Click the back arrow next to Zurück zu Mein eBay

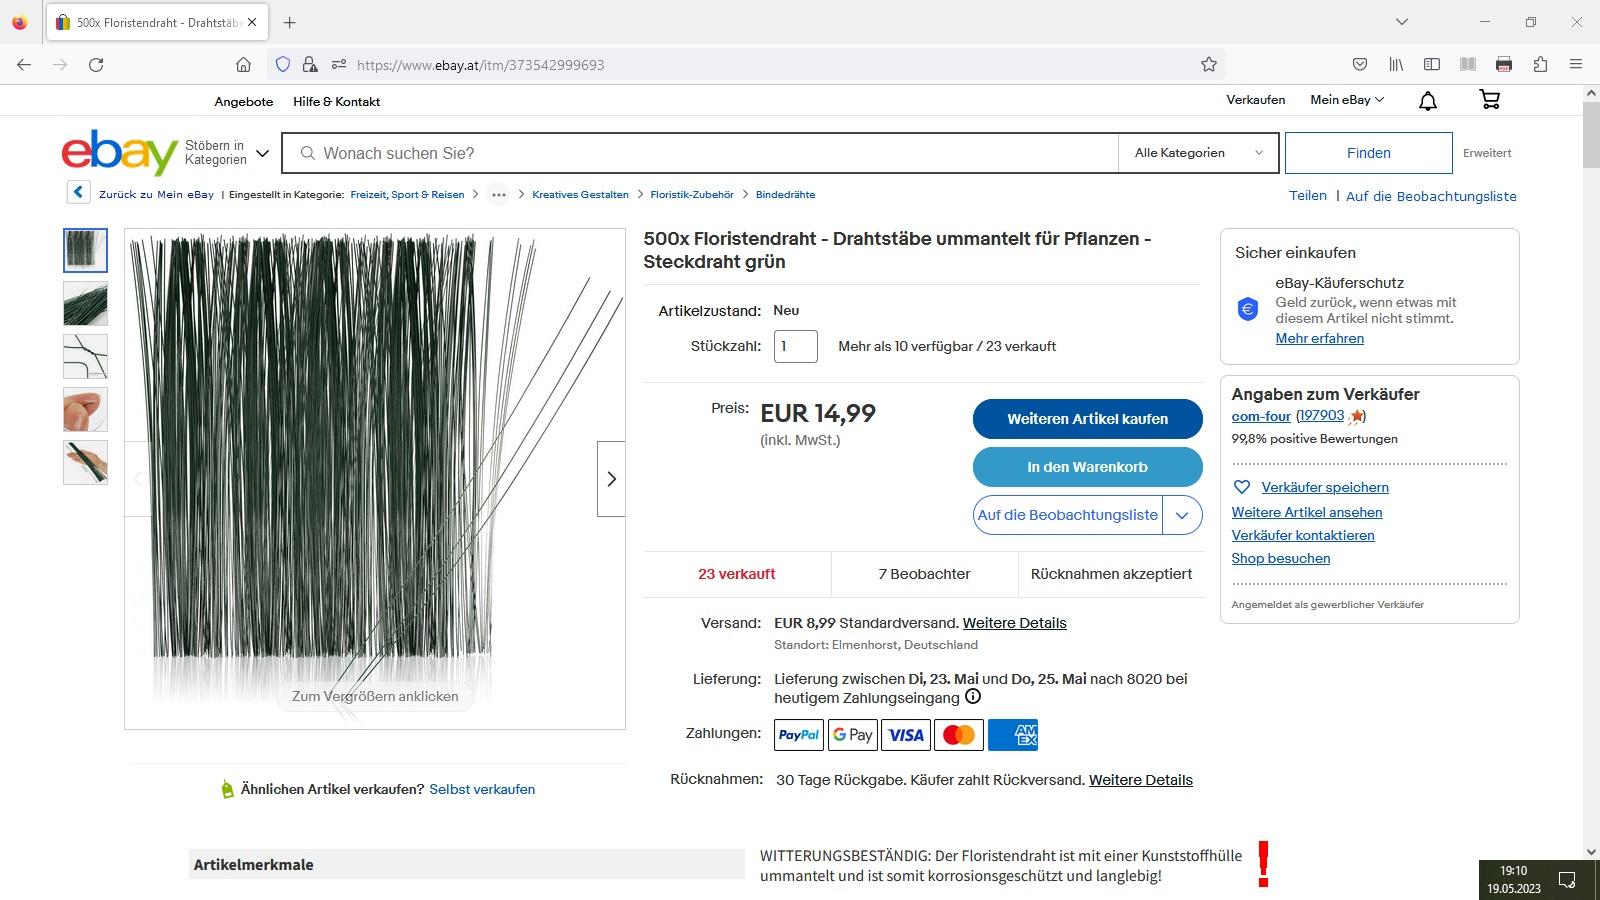pyautogui.click(x=78, y=193)
